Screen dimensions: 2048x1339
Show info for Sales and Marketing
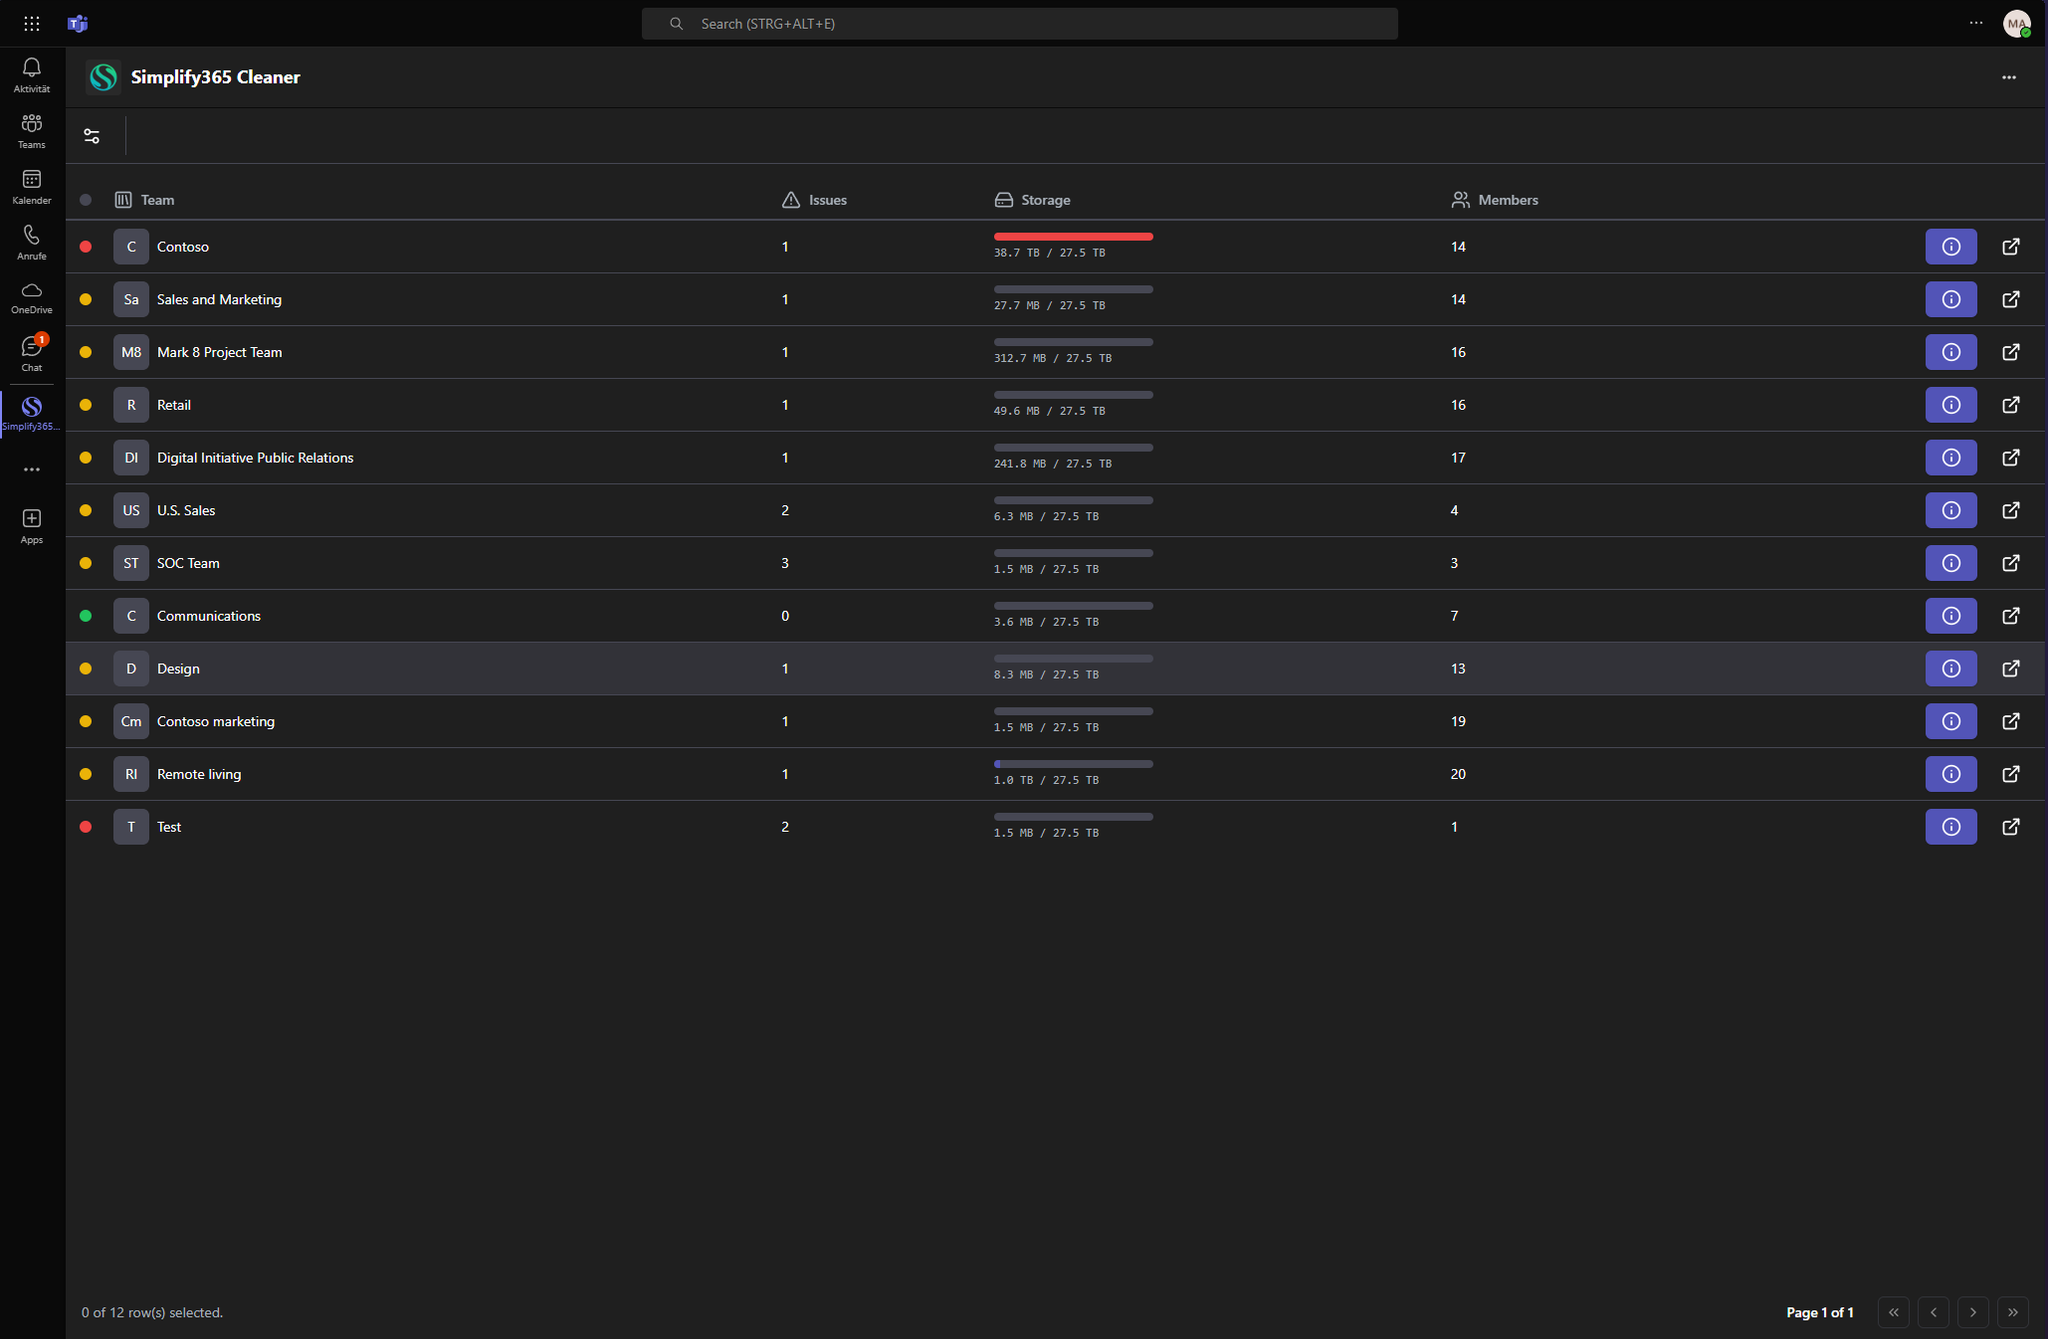[1950, 299]
